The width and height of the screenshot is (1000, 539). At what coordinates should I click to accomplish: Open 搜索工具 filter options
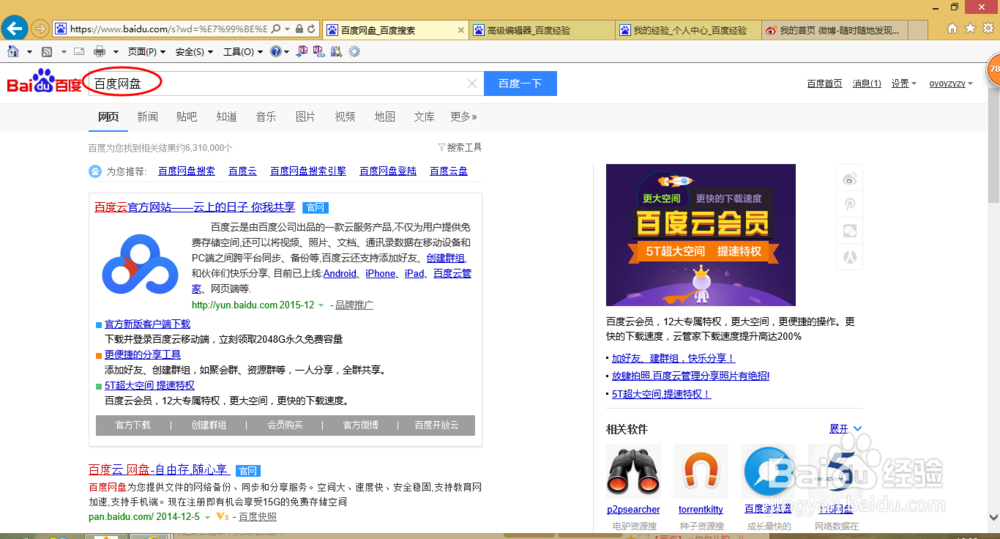[460, 147]
